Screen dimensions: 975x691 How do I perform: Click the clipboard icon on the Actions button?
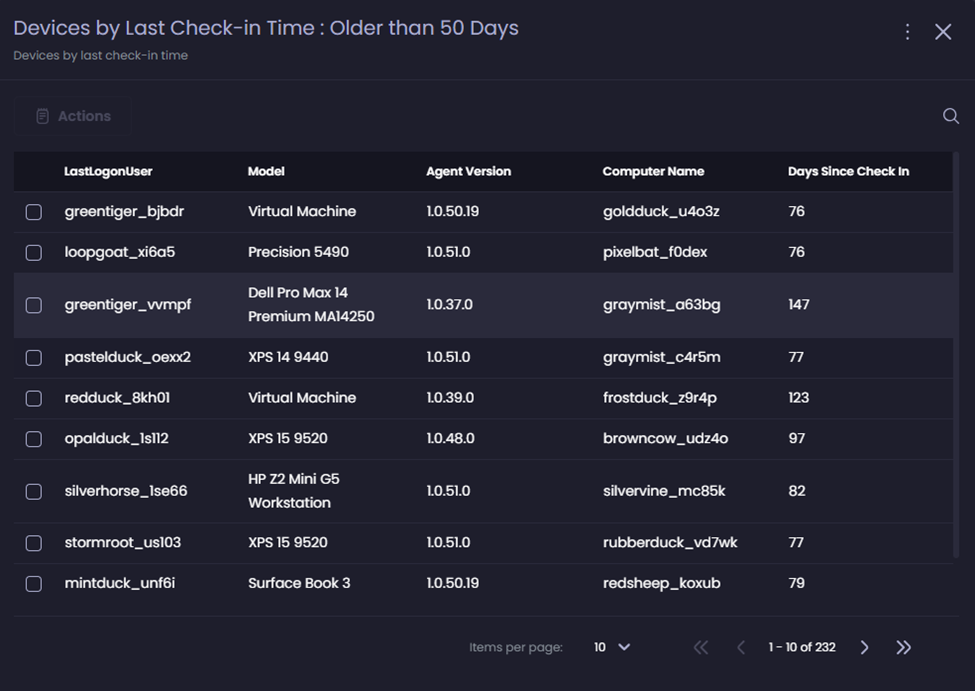42,115
